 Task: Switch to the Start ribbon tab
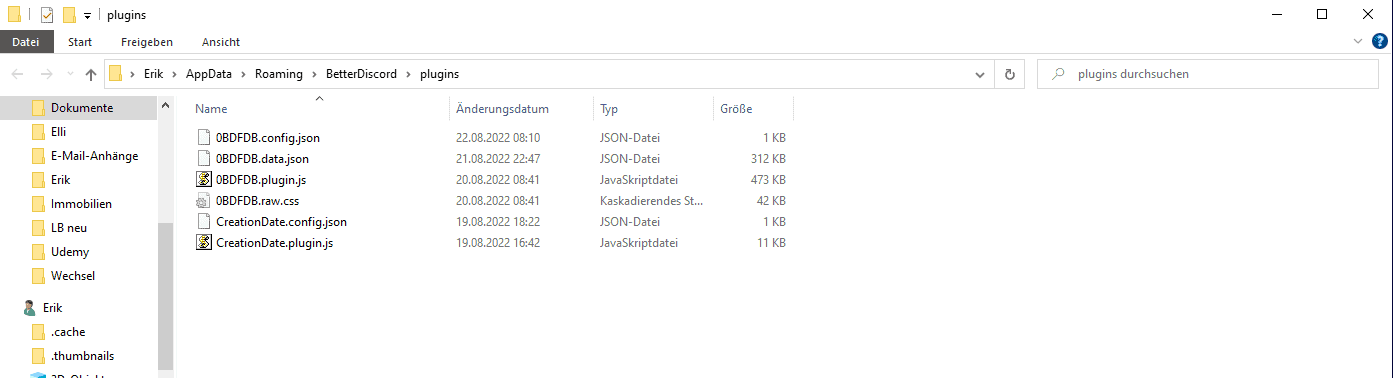coord(80,42)
